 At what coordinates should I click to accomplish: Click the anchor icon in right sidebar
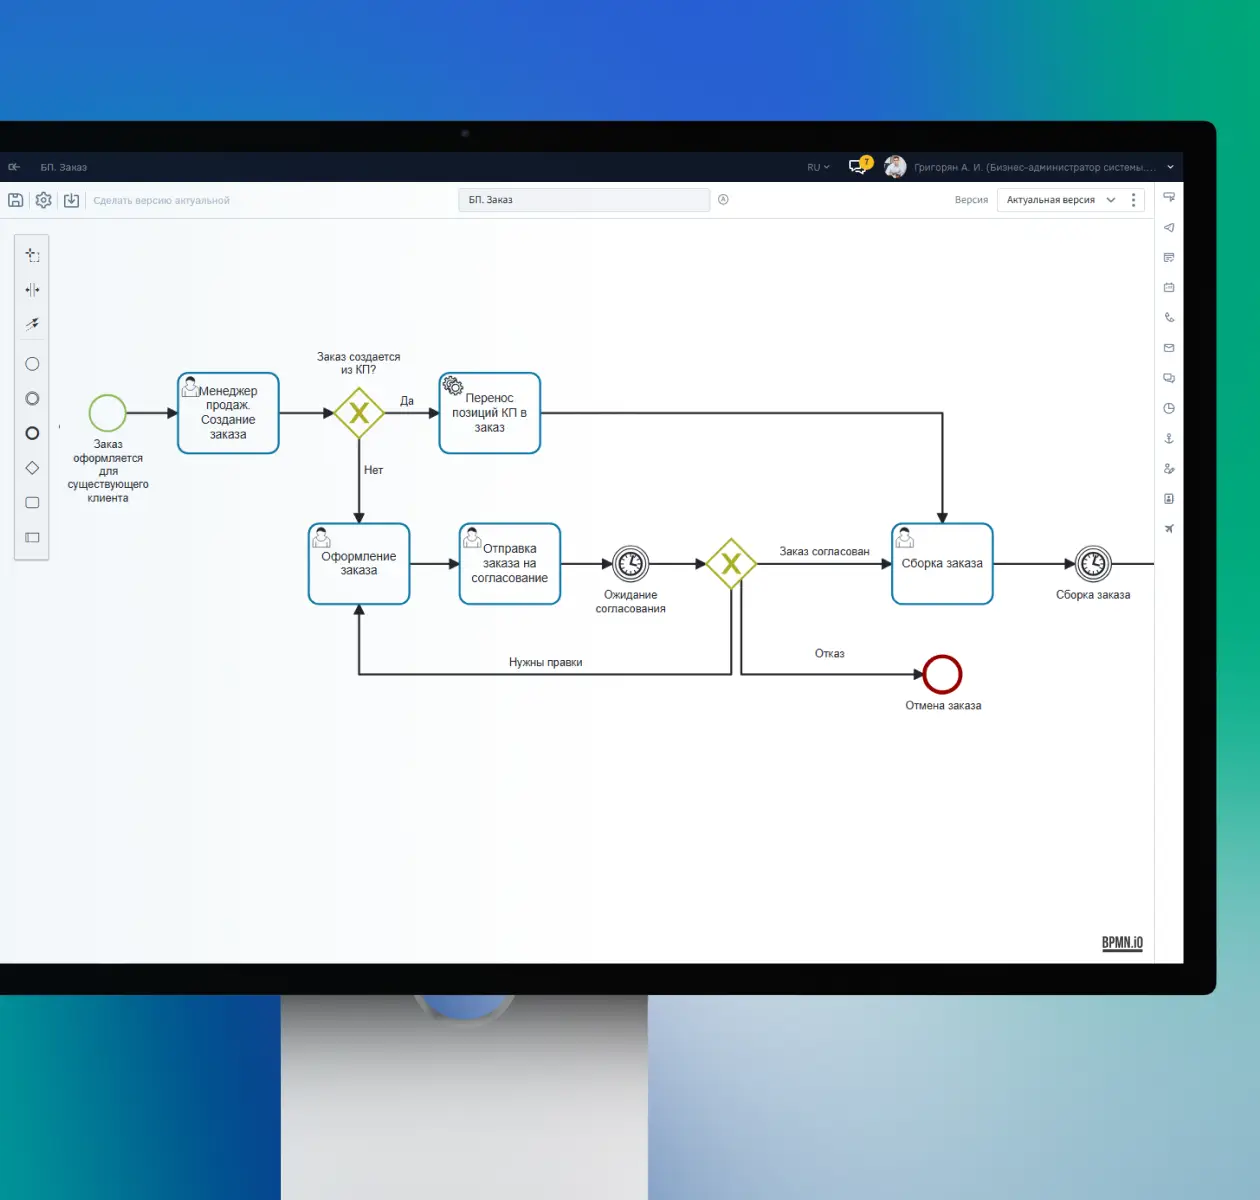coord(1169,438)
